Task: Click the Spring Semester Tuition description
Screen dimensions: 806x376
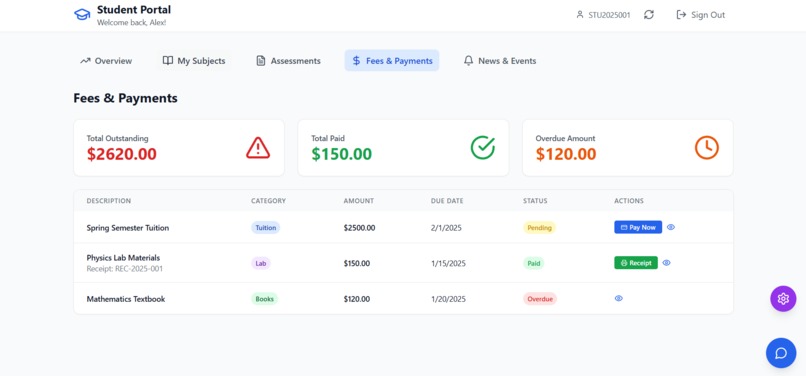Action: [127, 228]
